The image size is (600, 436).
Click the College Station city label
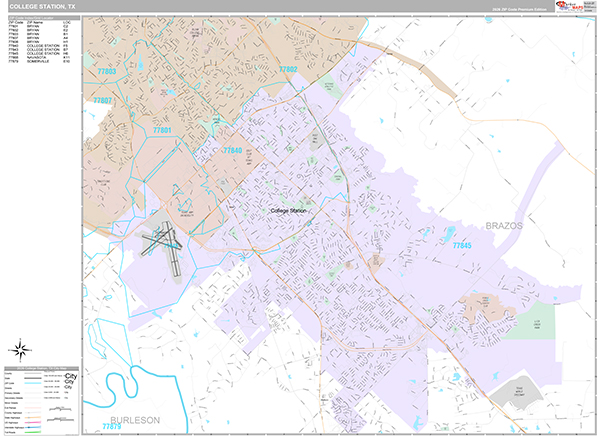pyautogui.click(x=290, y=211)
